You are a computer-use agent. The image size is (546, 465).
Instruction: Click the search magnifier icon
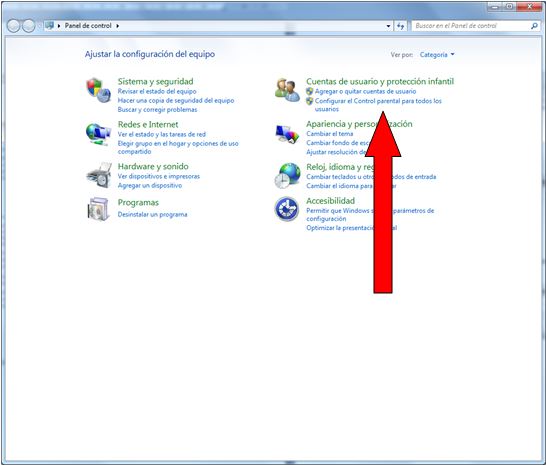534,26
